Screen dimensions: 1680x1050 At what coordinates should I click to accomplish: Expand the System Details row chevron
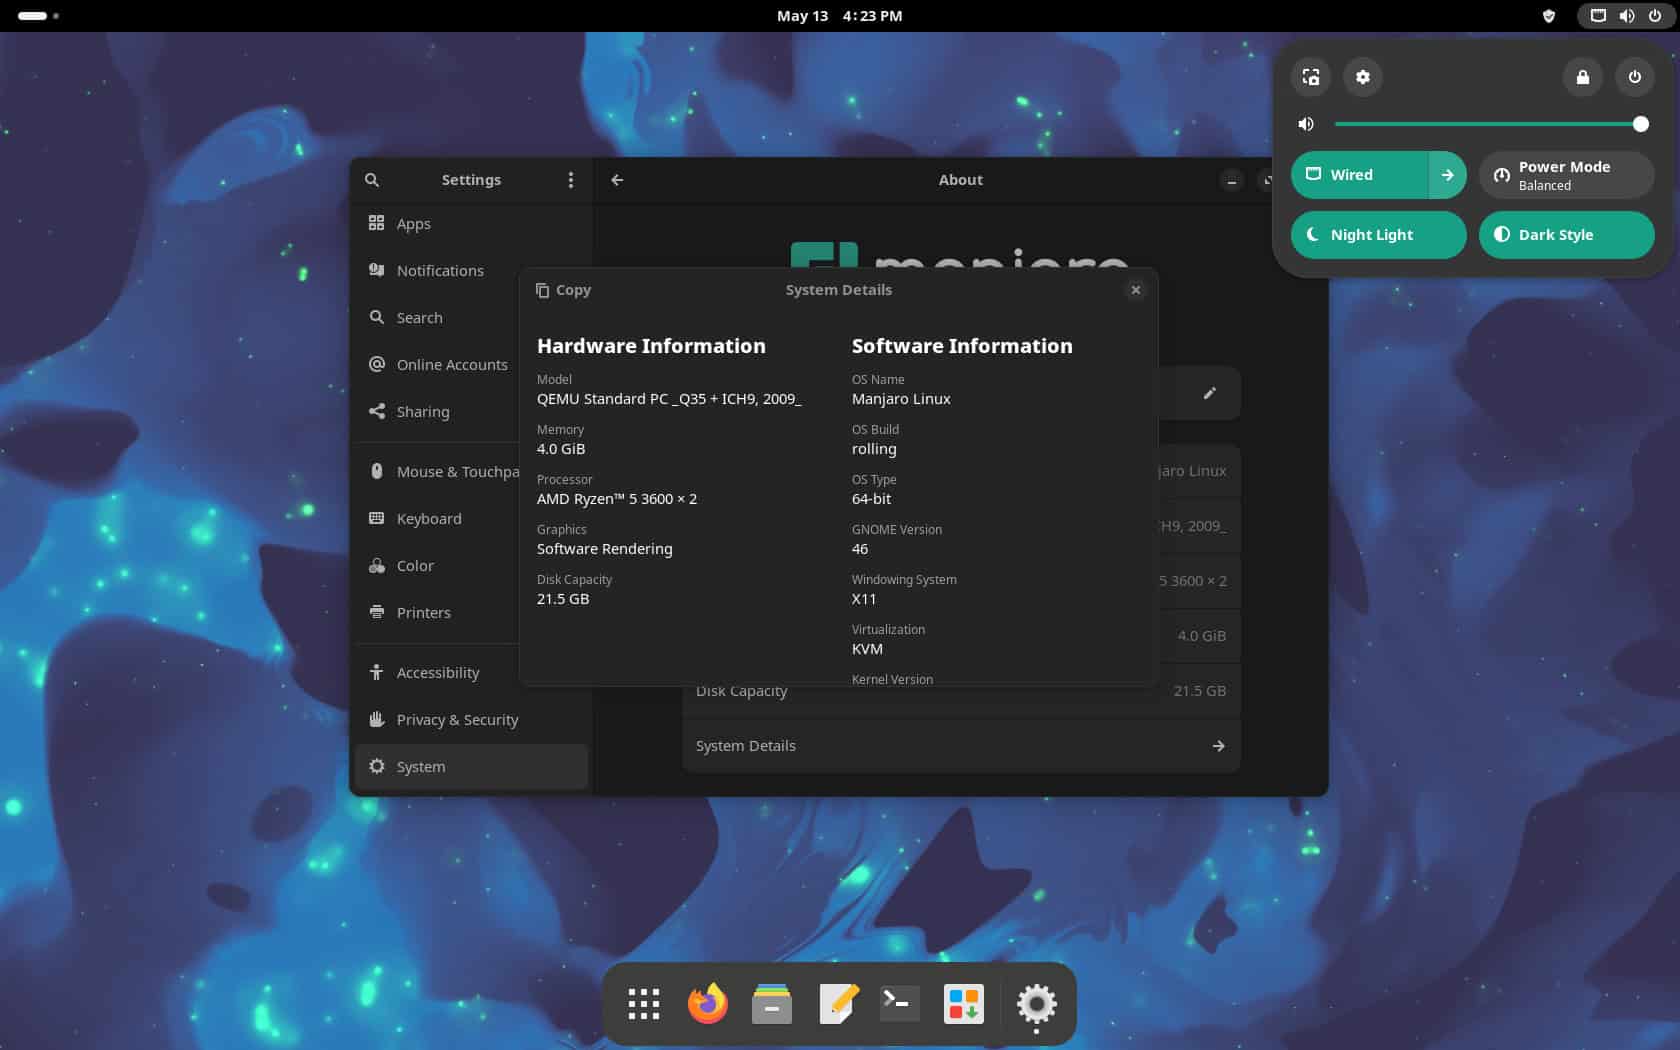(1218, 745)
